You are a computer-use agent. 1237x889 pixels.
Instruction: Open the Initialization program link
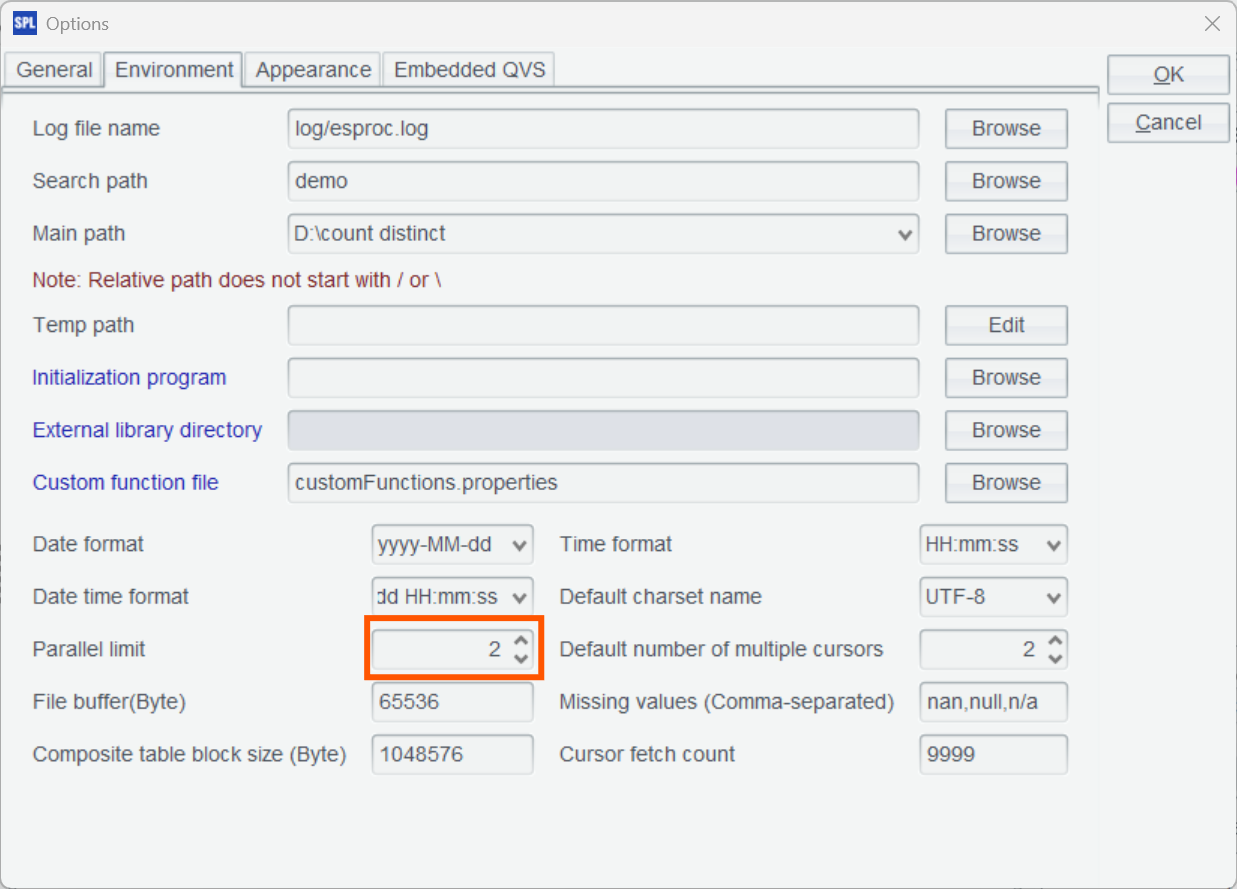coord(128,378)
